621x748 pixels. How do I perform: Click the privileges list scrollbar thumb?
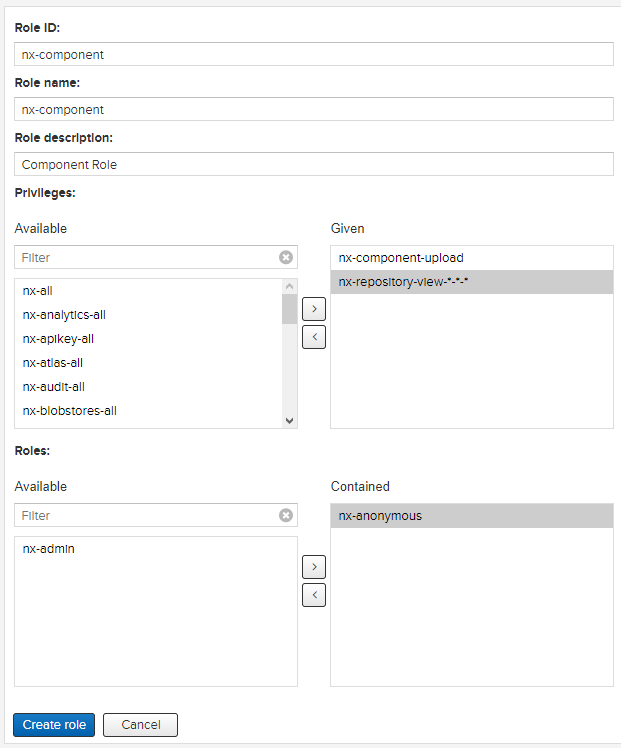pos(289,309)
